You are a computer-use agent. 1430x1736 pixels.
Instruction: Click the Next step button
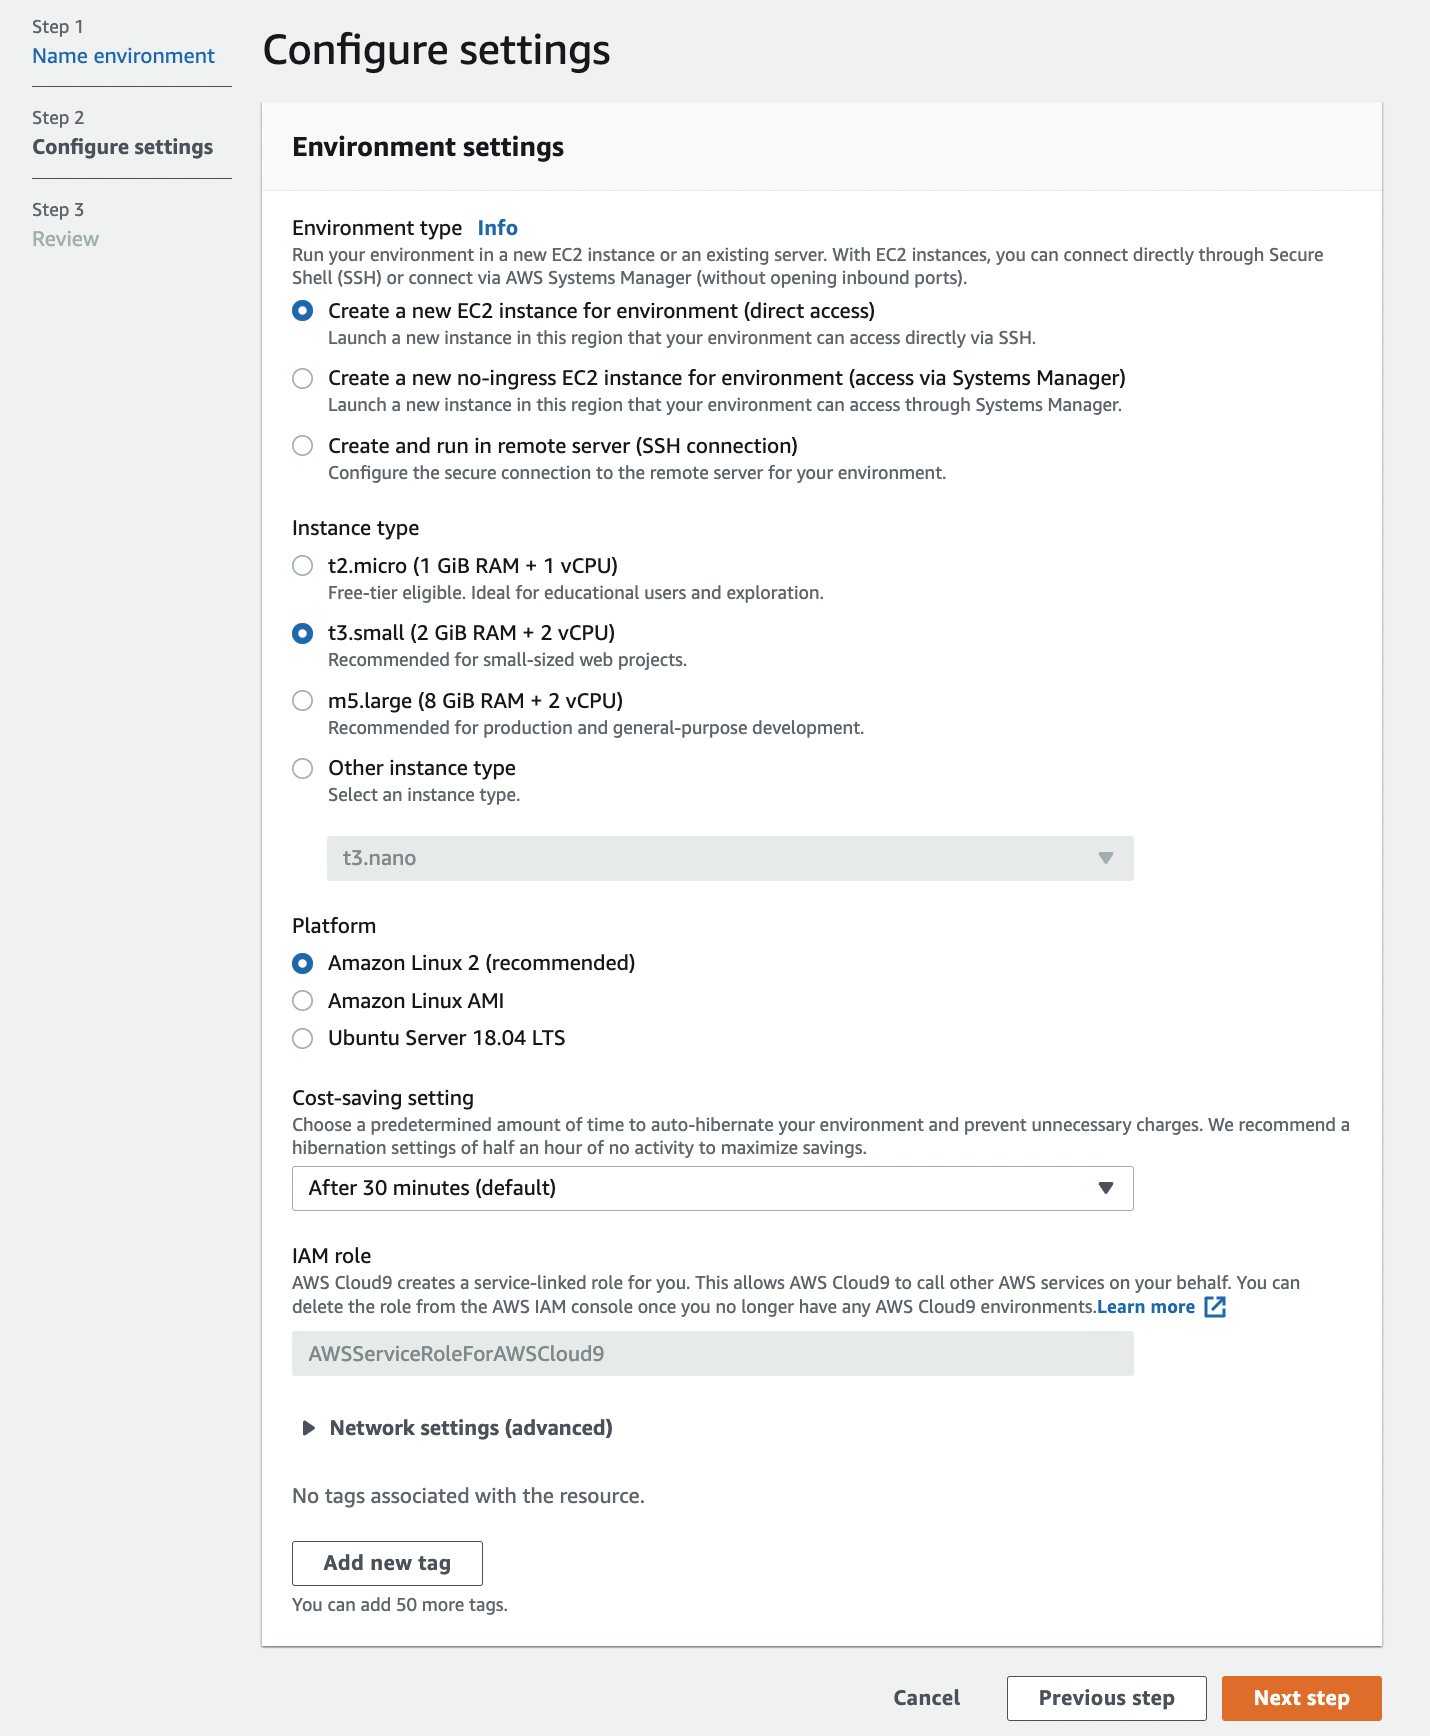1301,1698
